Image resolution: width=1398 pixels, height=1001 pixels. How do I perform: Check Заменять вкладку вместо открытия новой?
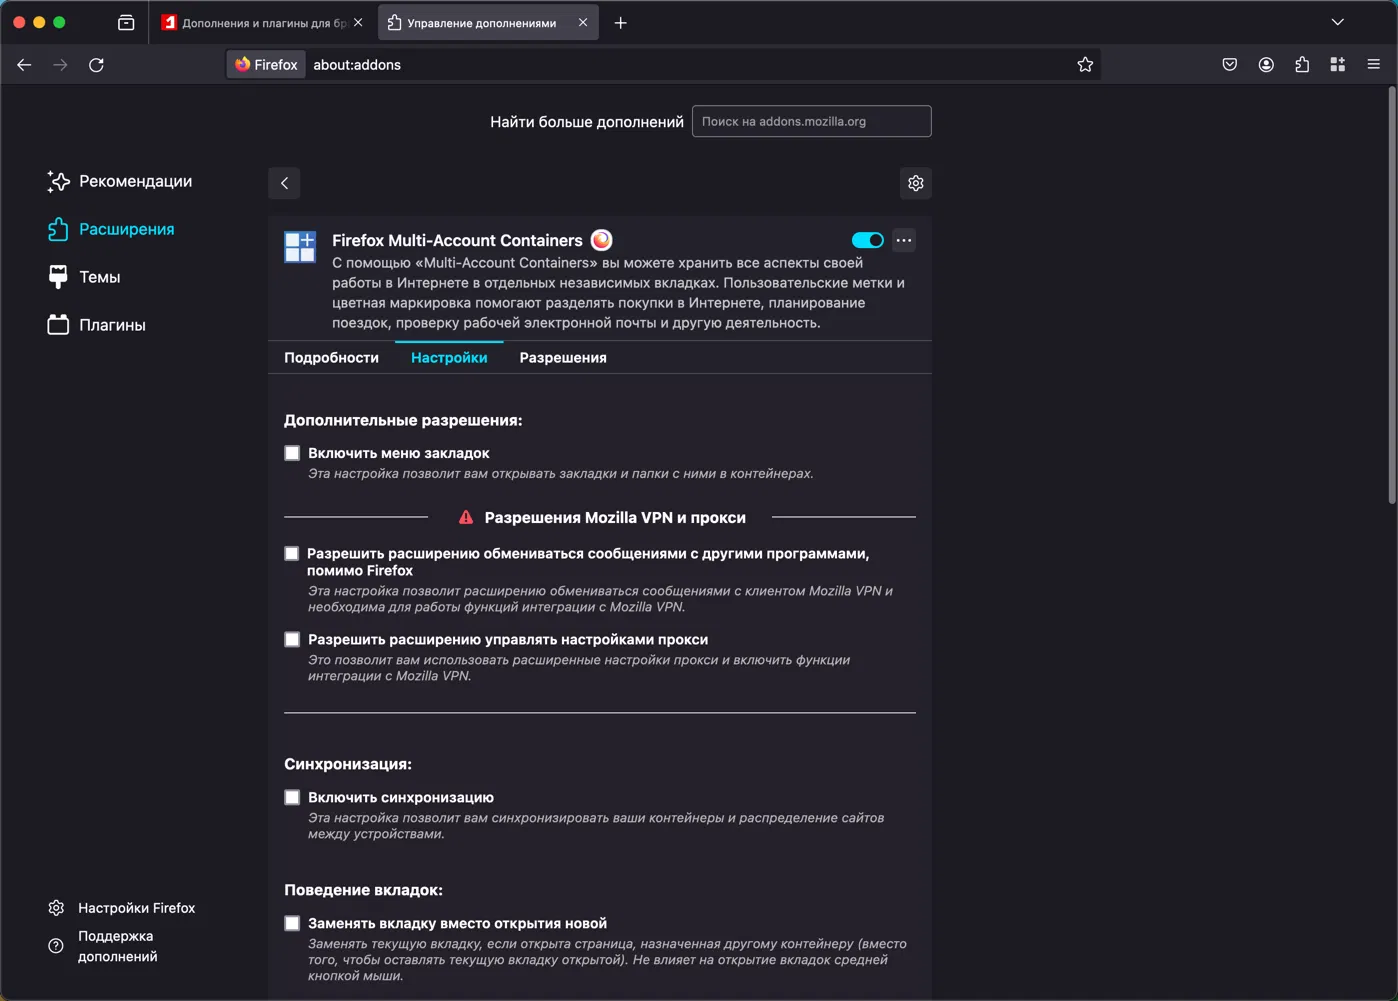292,923
